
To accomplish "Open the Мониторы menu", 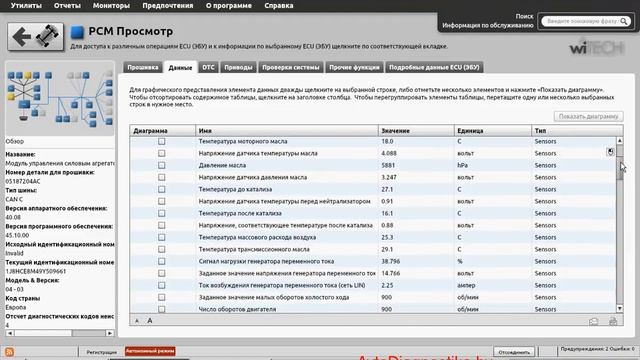I will click(111, 6).
